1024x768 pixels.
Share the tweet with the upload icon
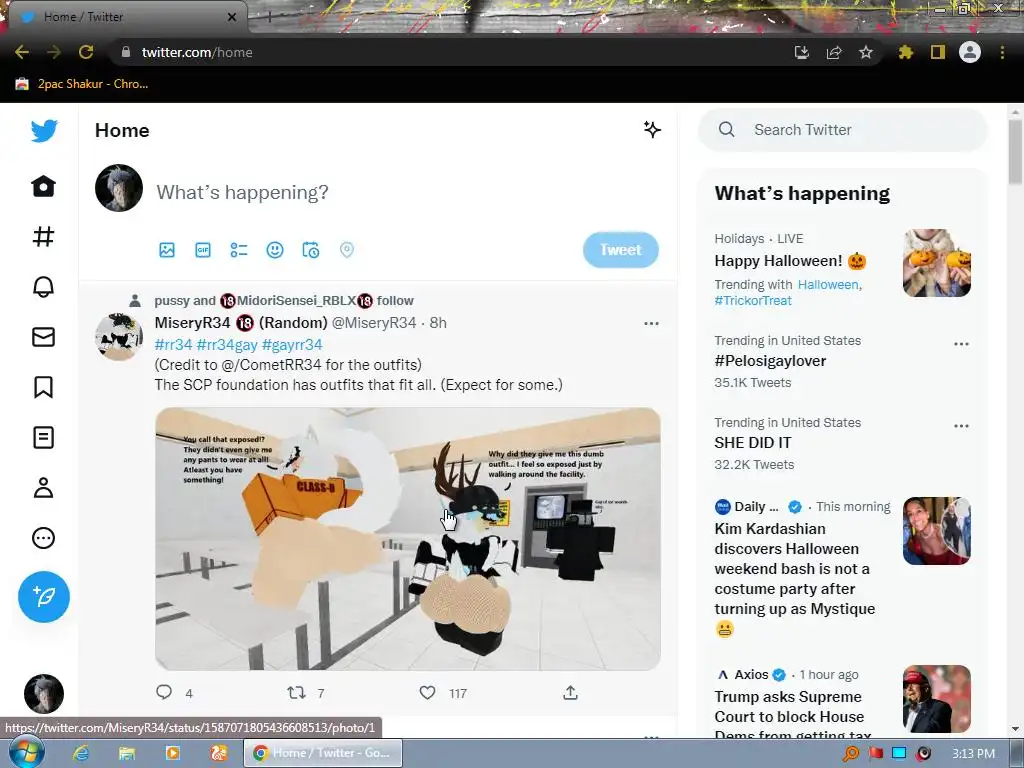click(570, 692)
